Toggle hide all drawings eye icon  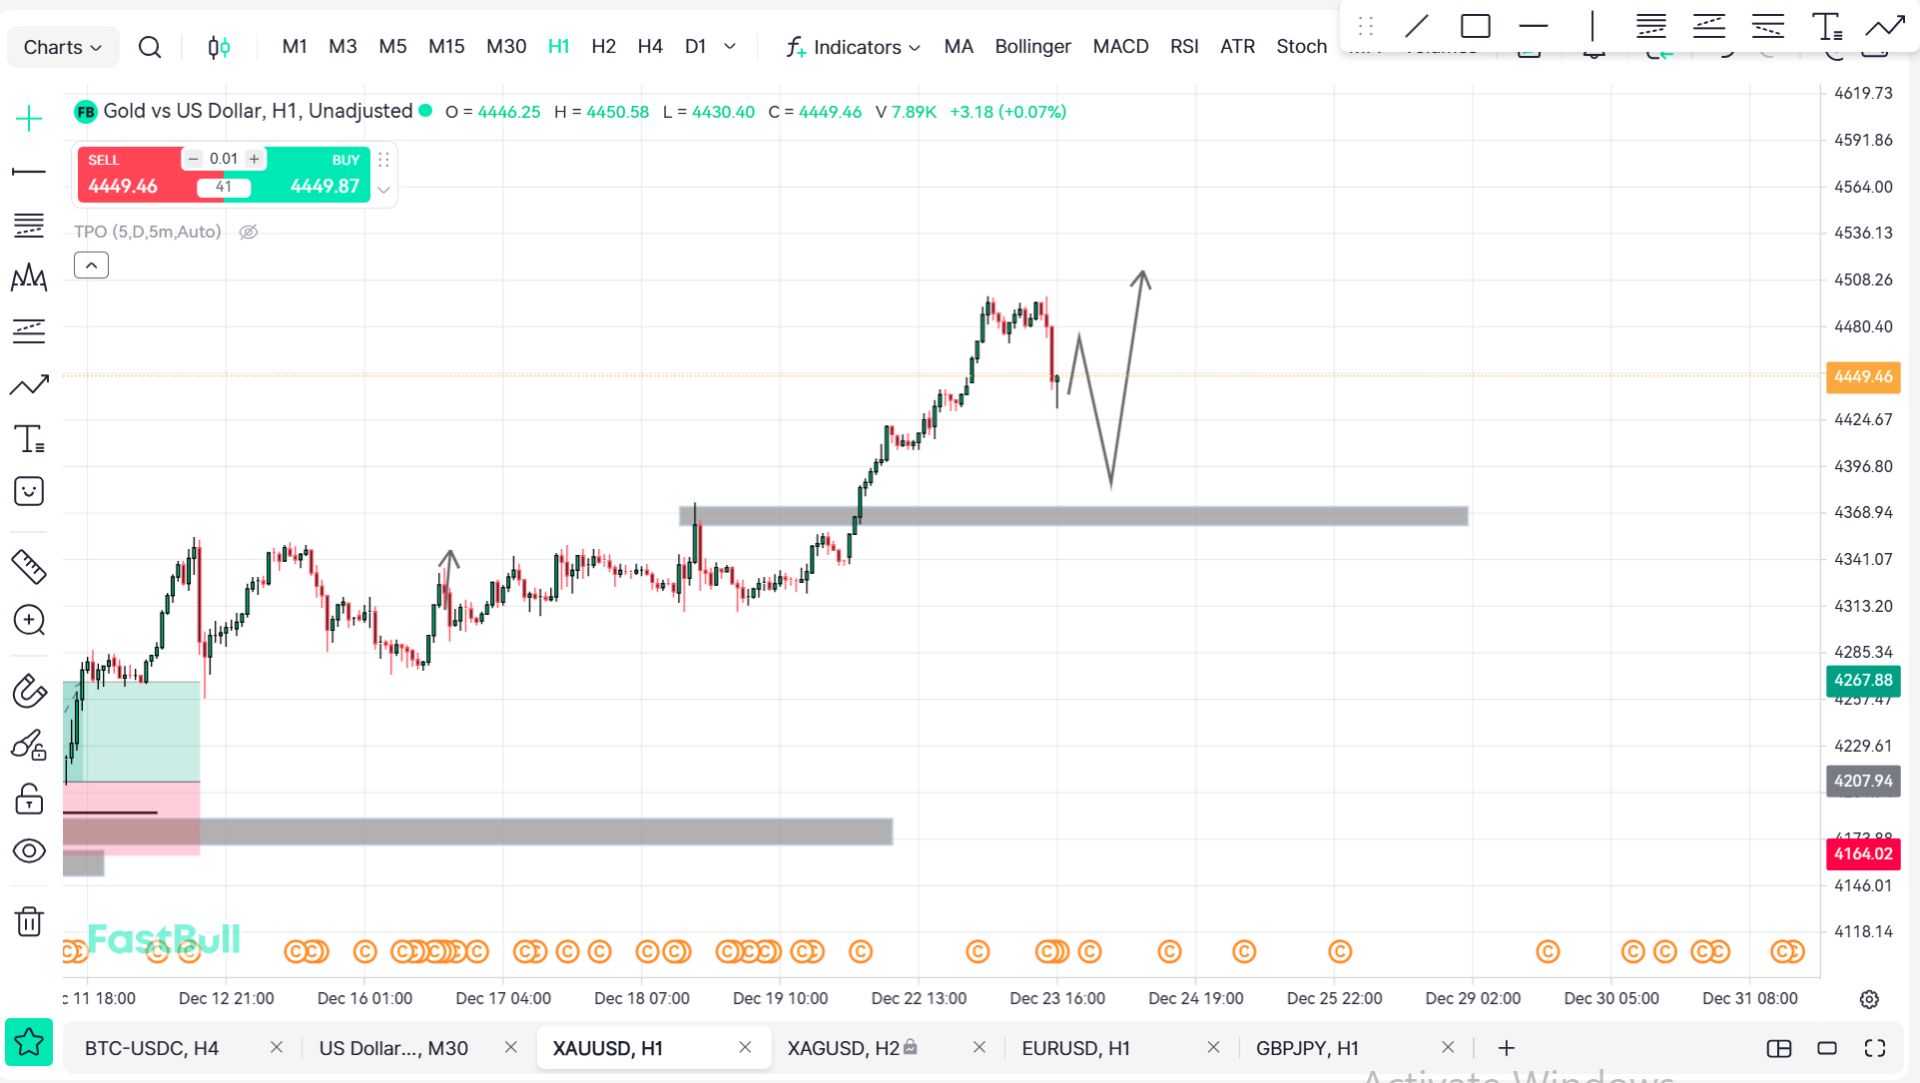click(29, 851)
